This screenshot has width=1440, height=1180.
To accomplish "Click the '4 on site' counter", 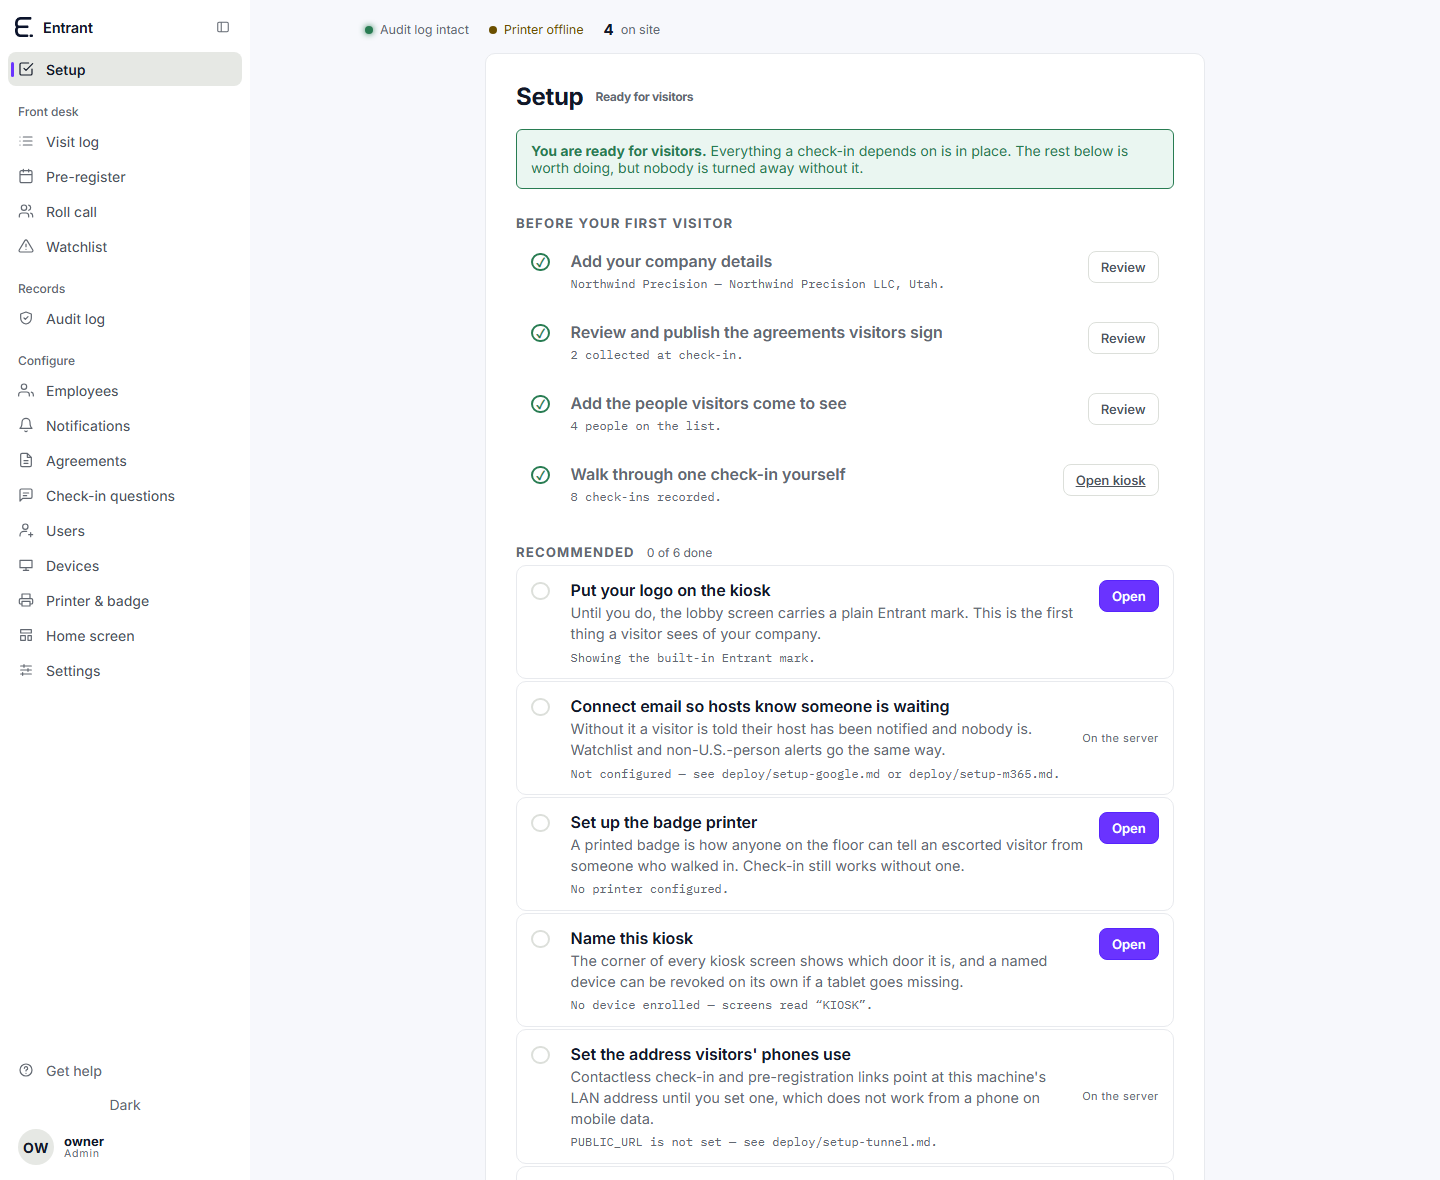I will point(632,30).
